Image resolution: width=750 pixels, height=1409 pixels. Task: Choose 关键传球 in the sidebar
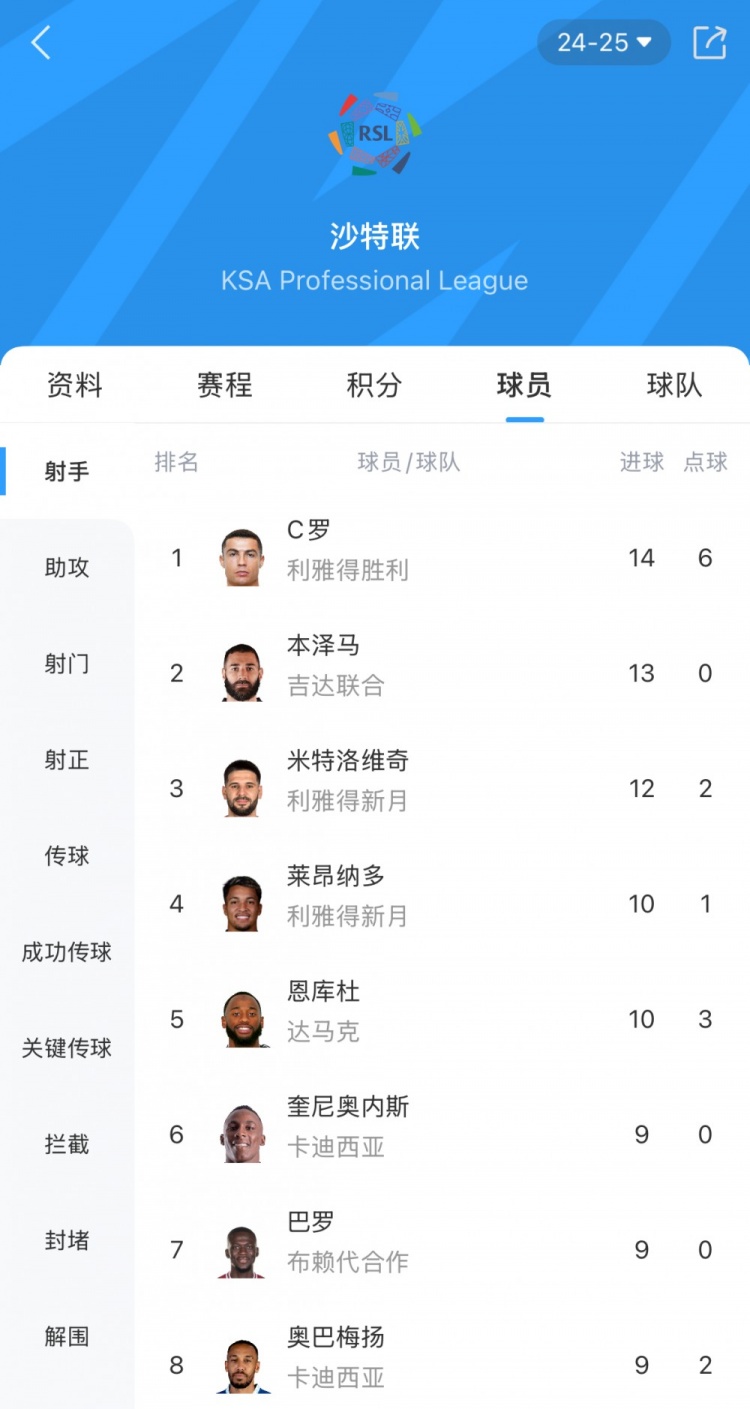[x=67, y=1048]
